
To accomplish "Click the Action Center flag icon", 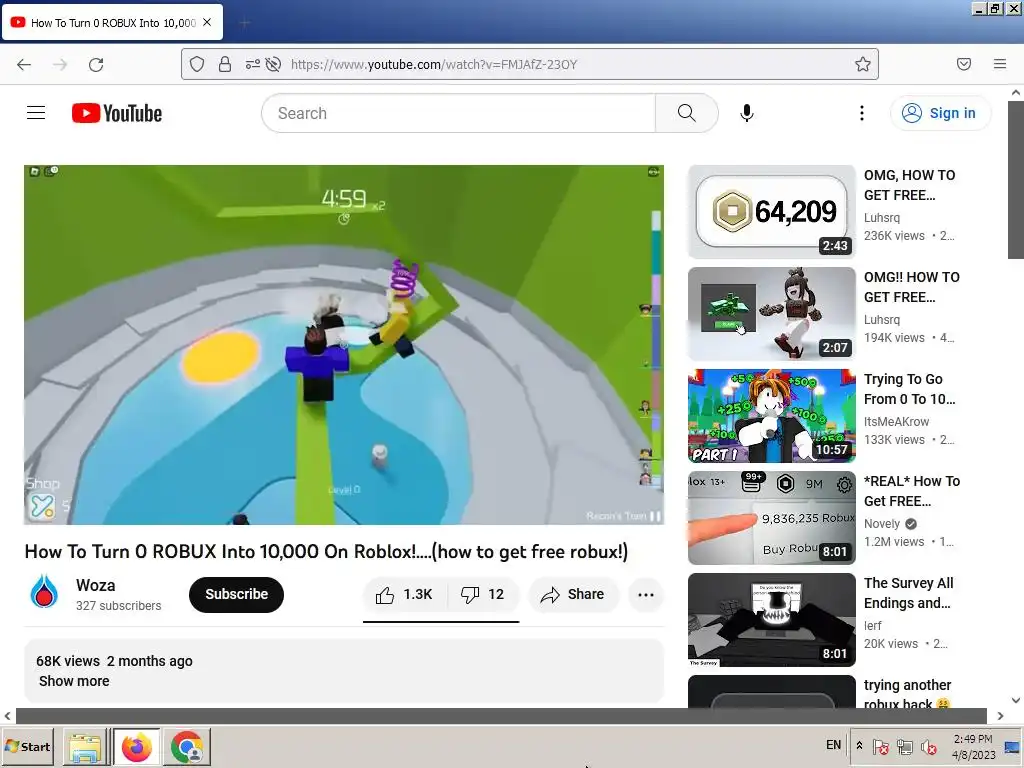I will coord(880,746).
